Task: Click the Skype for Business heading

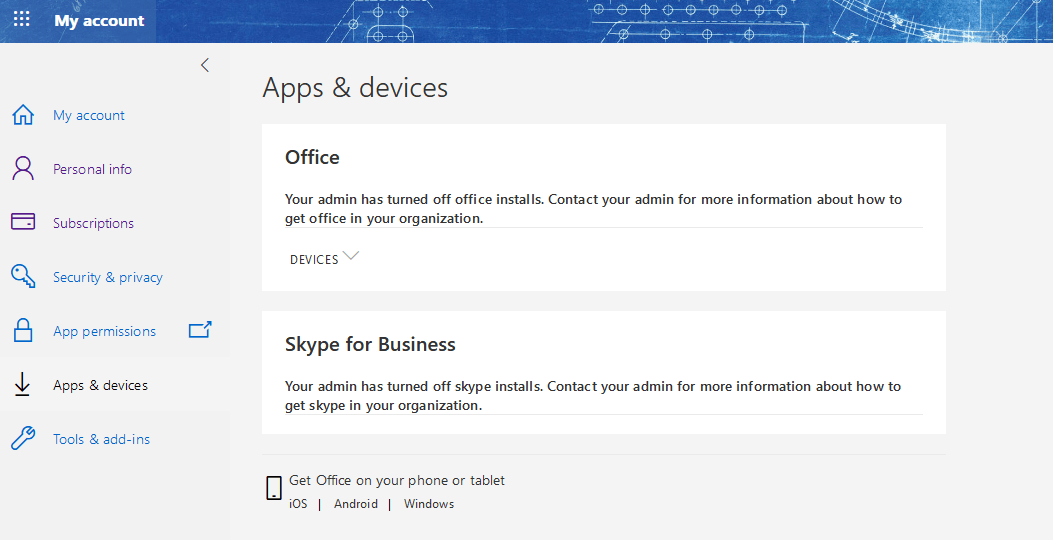Action: click(370, 345)
